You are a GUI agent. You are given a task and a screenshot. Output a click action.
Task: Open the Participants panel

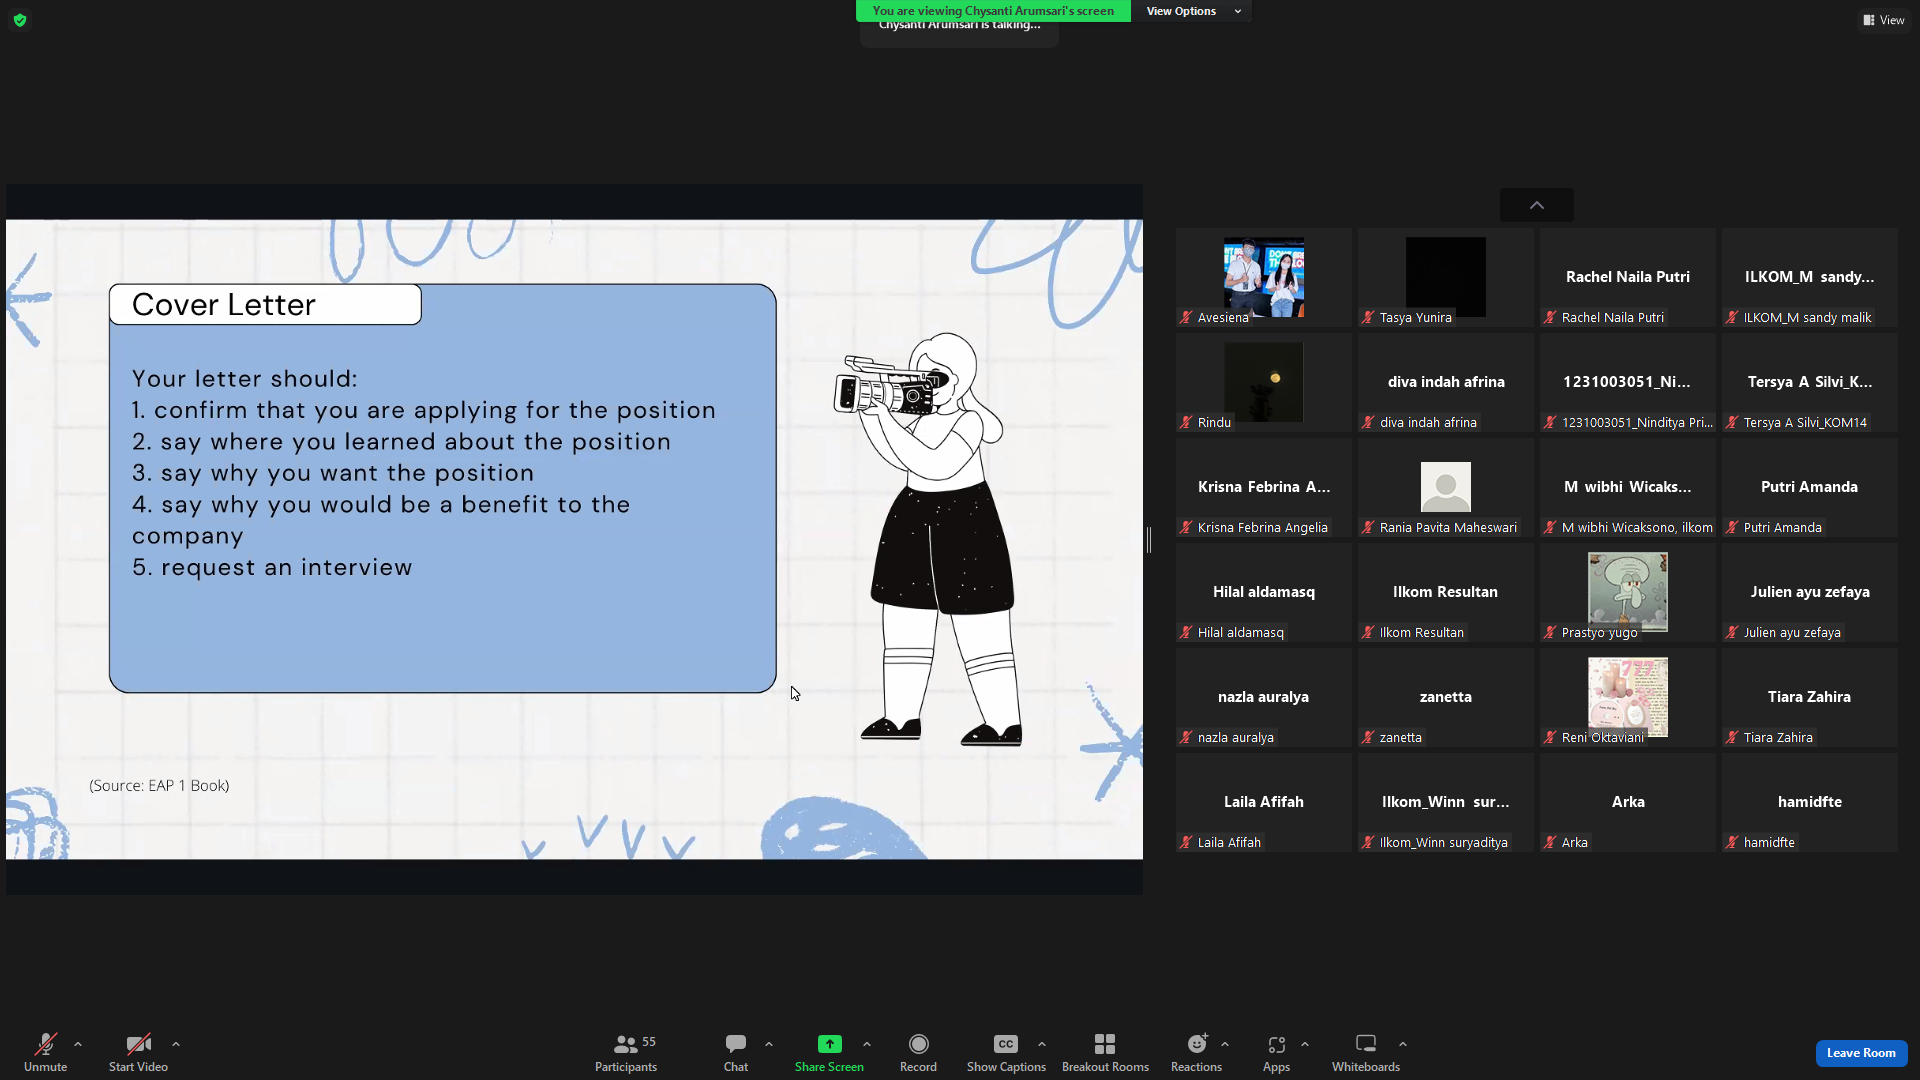626,1052
